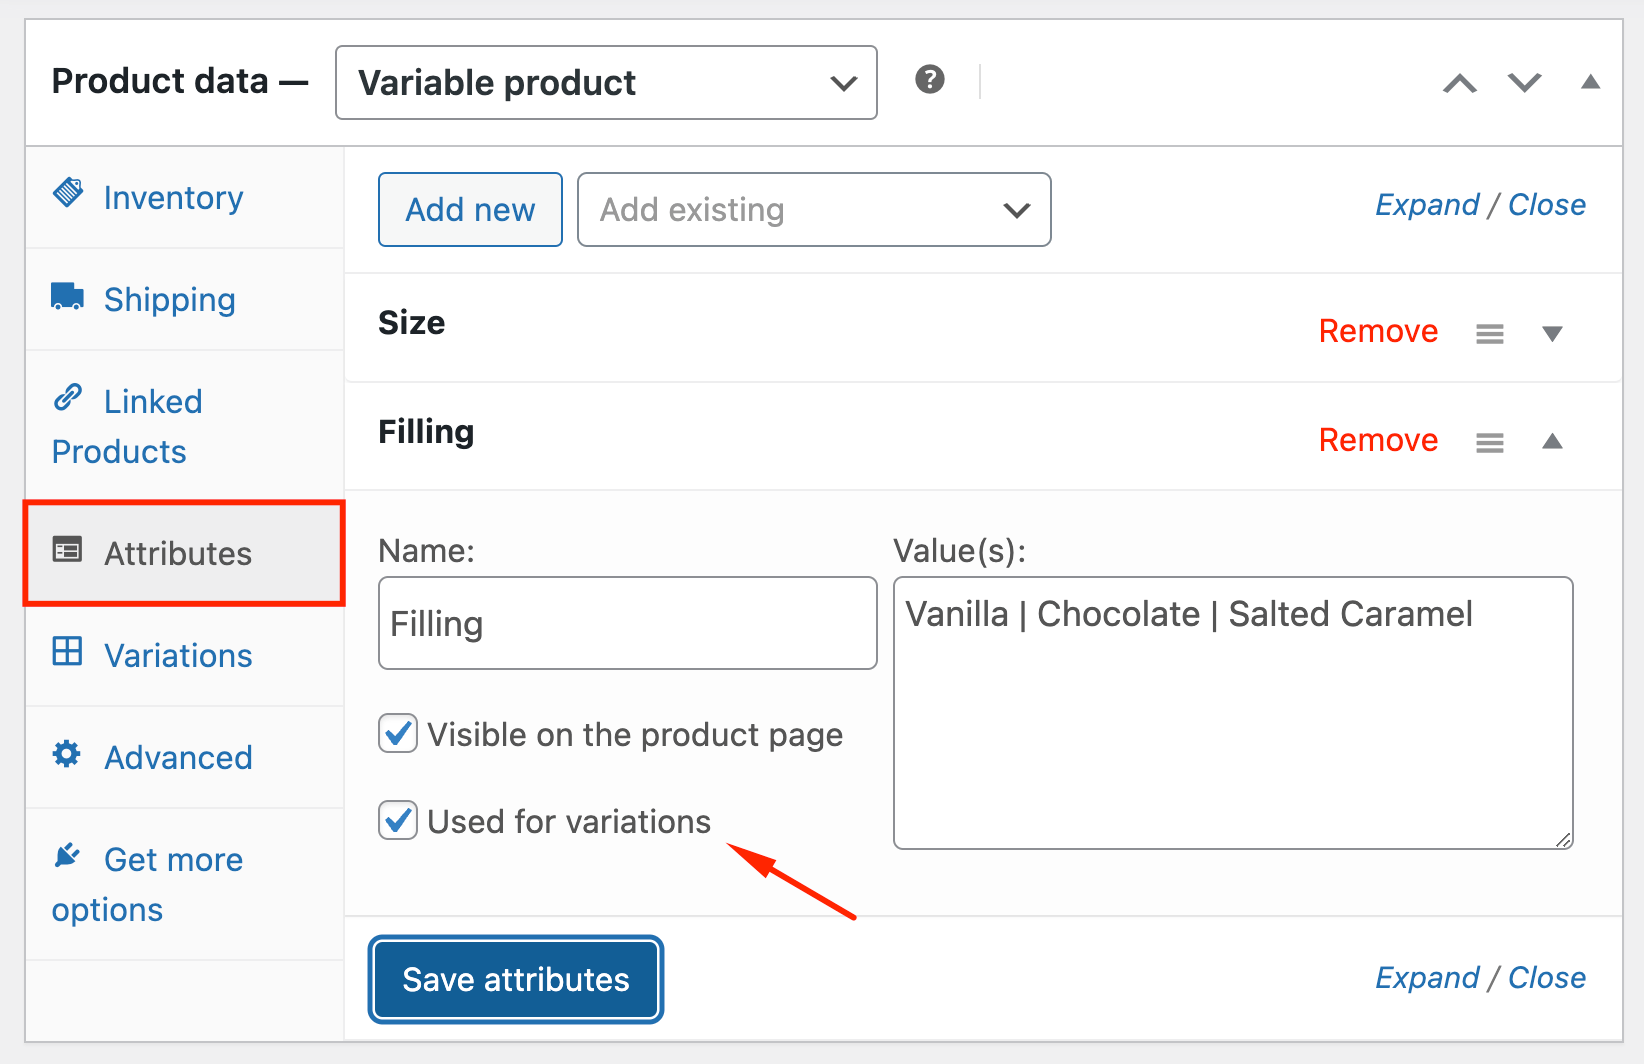
Task: Open the product type dropdown
Action: pyautogui.click(x=606, y=82)
